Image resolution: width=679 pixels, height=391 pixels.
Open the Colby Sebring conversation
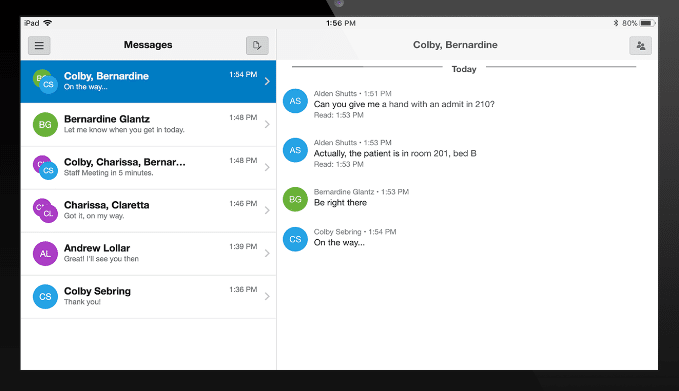(148, 297)
